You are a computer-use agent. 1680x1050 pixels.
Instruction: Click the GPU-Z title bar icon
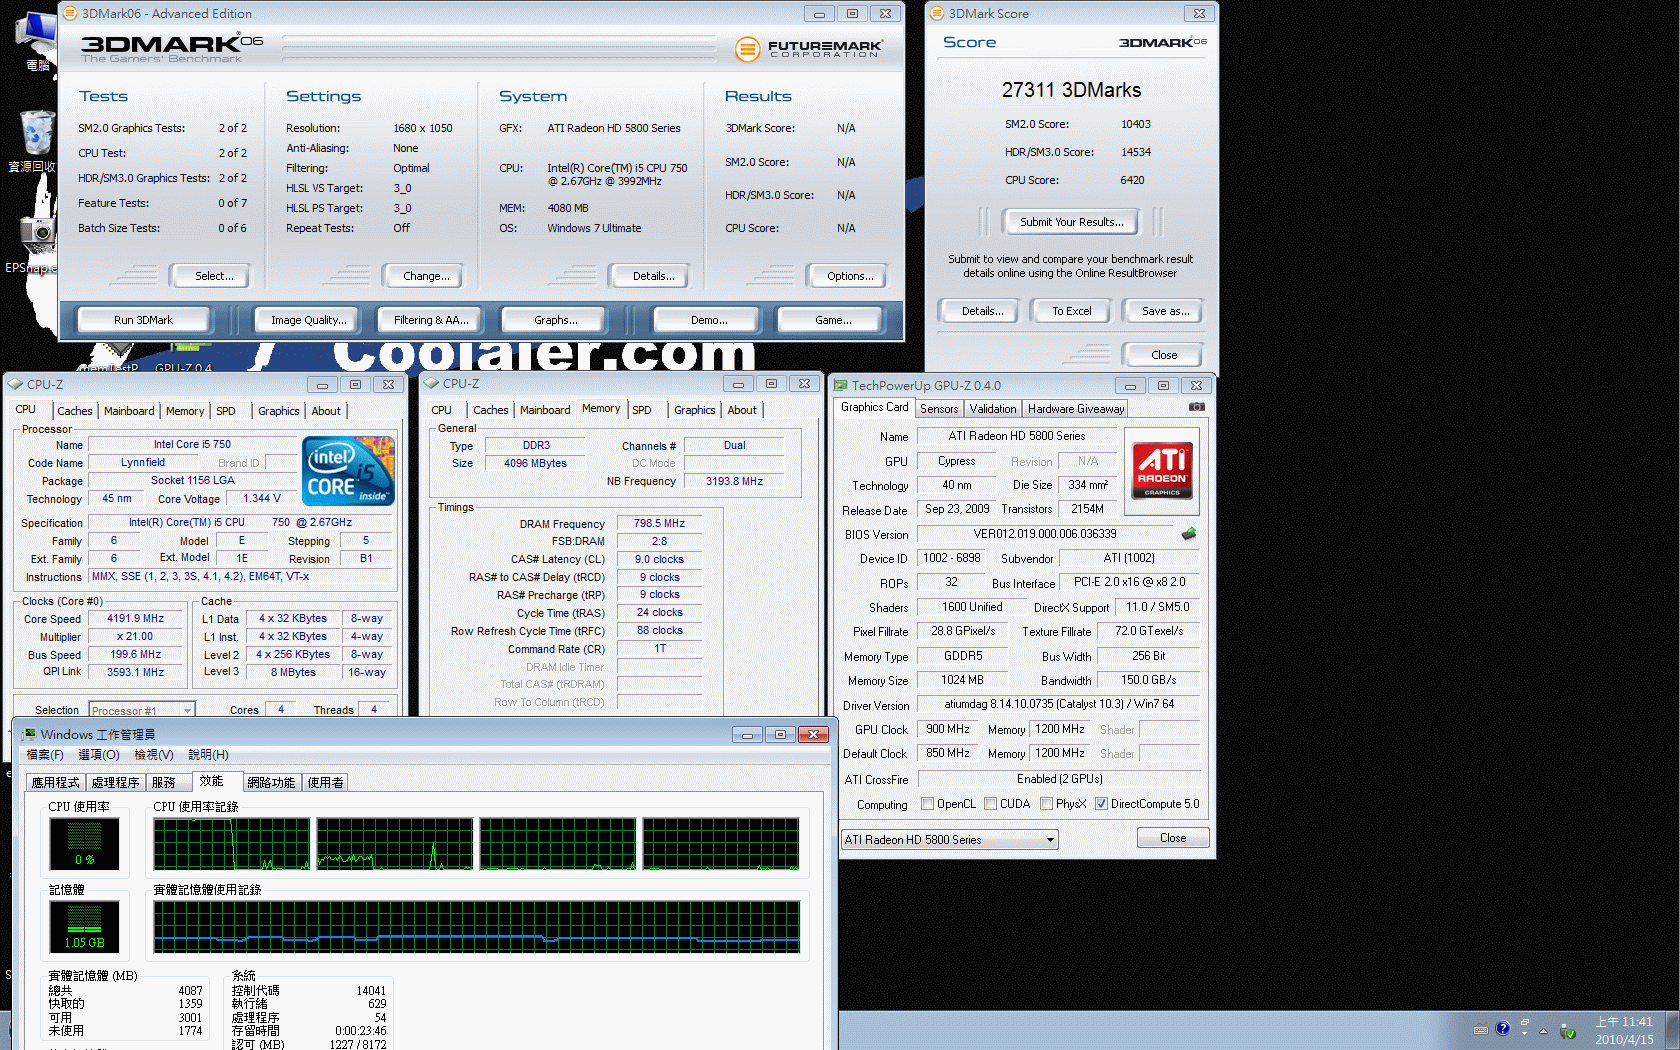click(841, 385)
